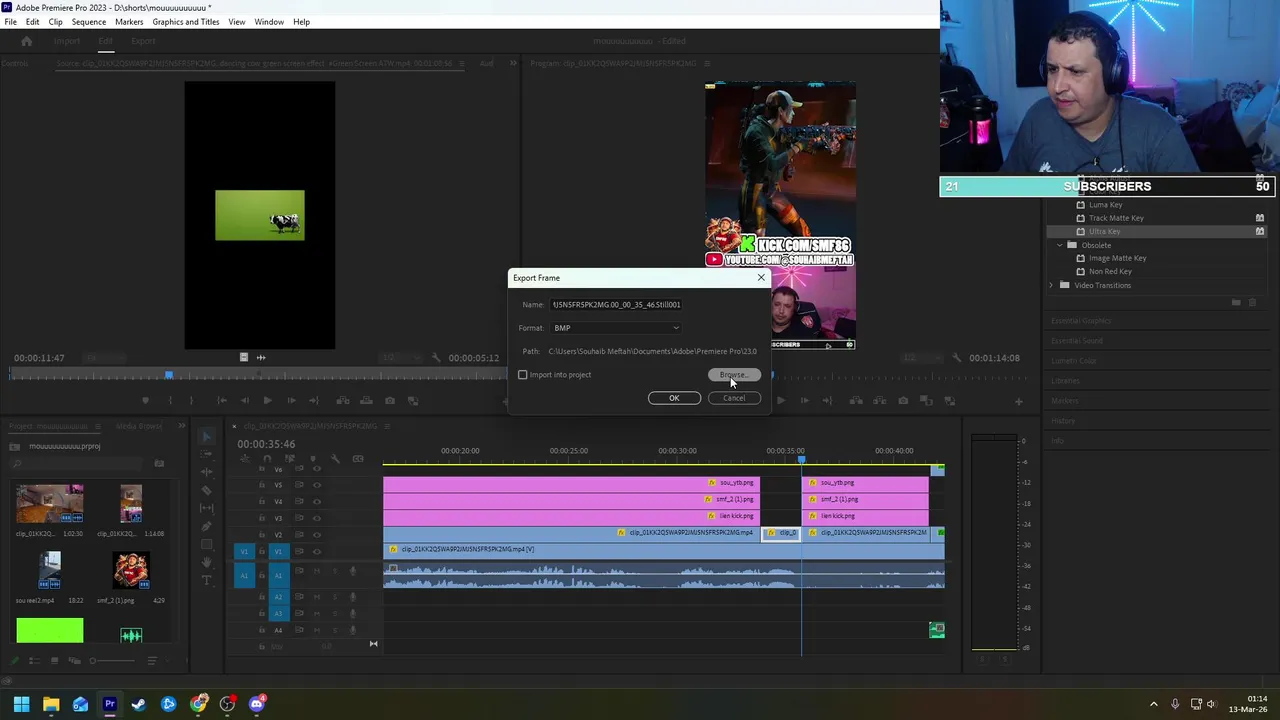
Task: Click Play button in Source monitor
Action: (267, 400)
